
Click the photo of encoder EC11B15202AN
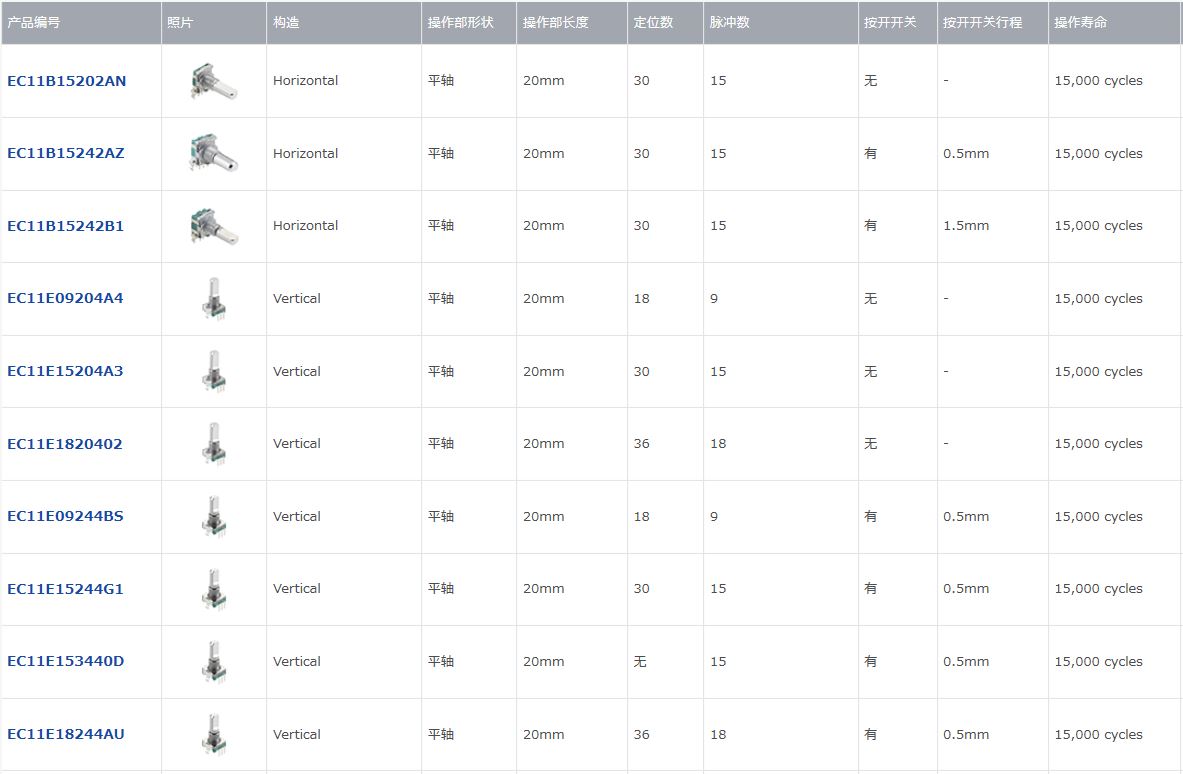[214, 81]
